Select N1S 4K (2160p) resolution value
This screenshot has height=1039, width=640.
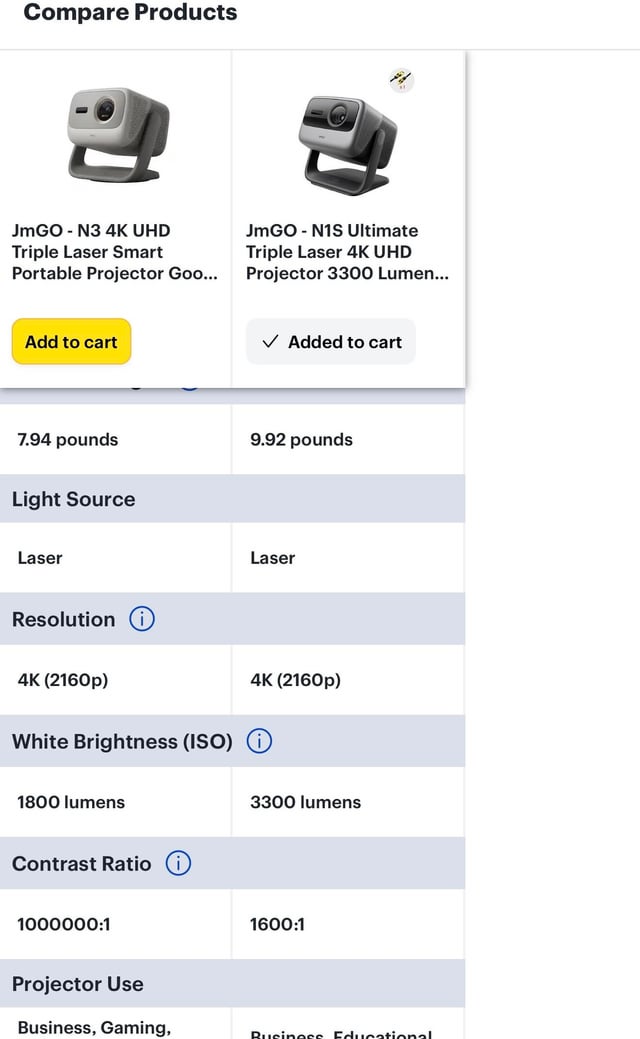[295, 680]
